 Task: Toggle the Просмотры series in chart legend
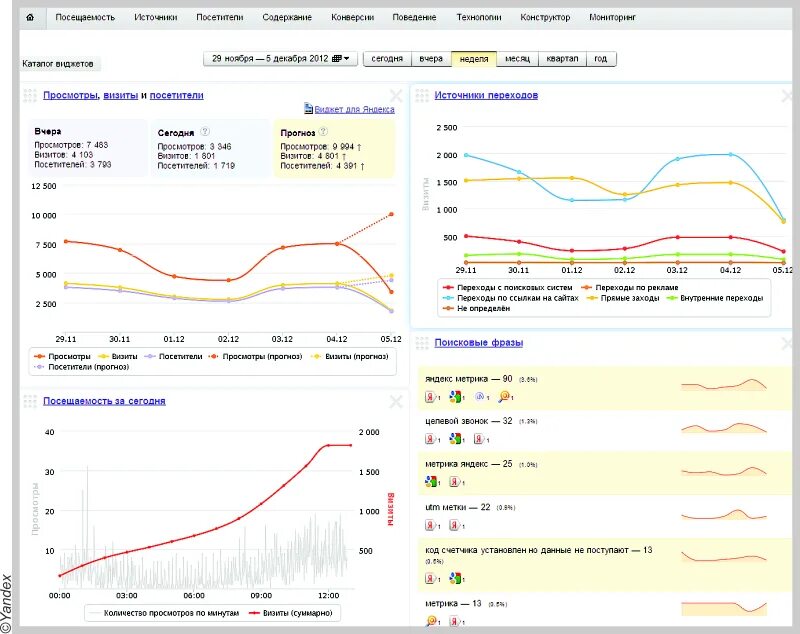point(62,357)
